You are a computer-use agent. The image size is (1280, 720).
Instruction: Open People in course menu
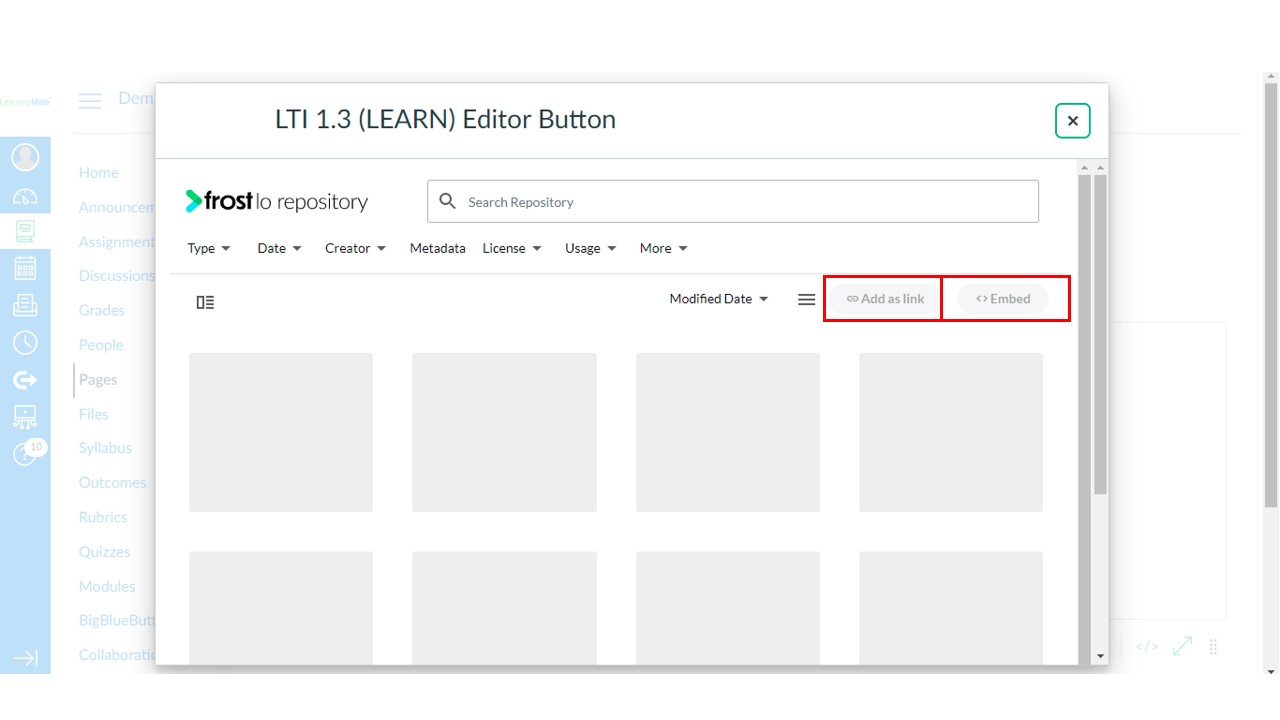pos(101,345)
